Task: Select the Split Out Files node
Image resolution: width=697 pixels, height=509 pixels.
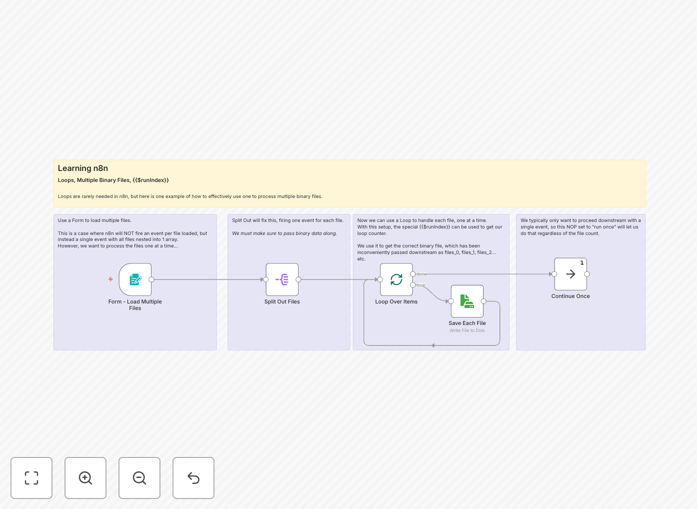Action: point(282,279)
